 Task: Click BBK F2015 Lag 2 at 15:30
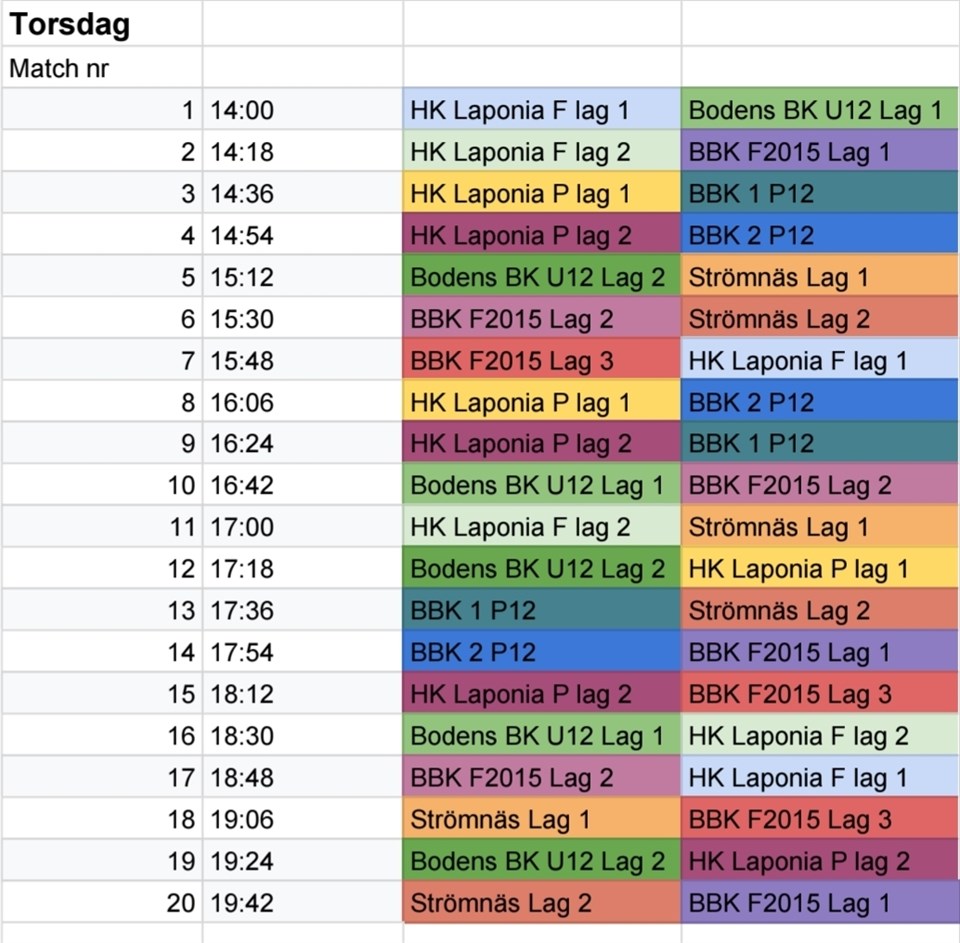tap(542, 318)
